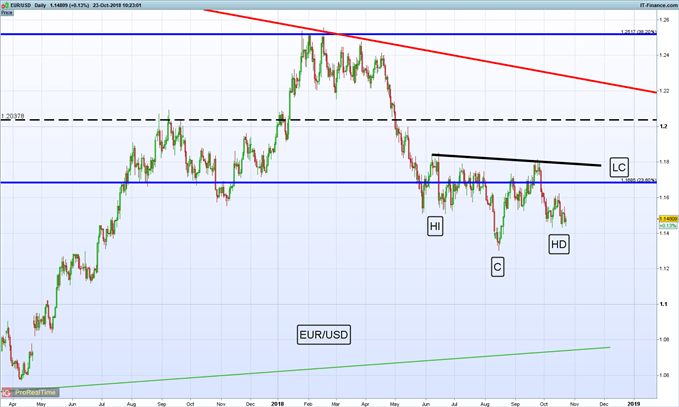Click the Price panel label
This screenshot has height=407, width=679.
(x=6, y=13)
